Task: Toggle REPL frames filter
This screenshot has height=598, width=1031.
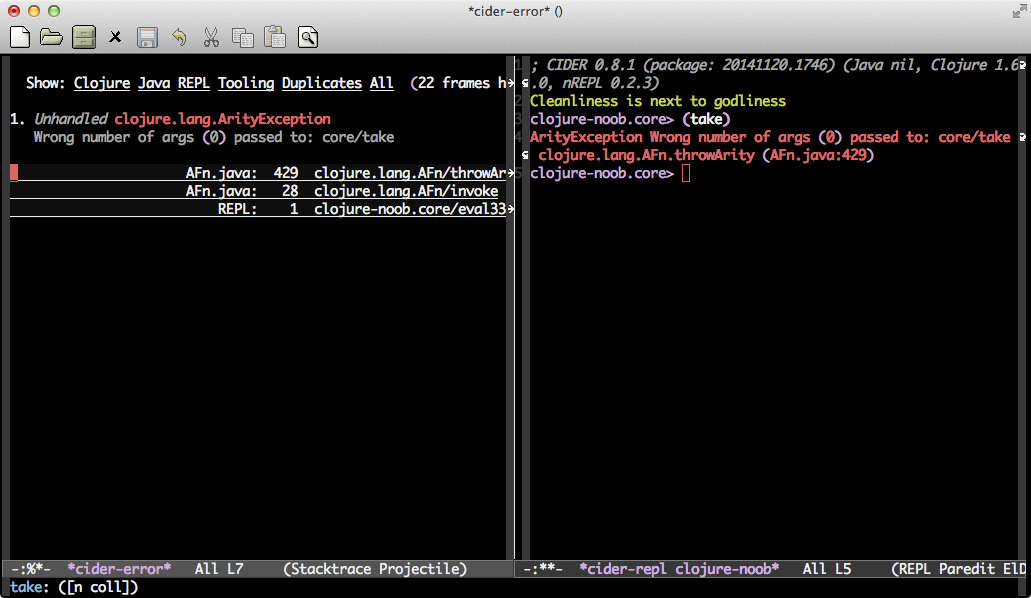Action: point(193,83)
